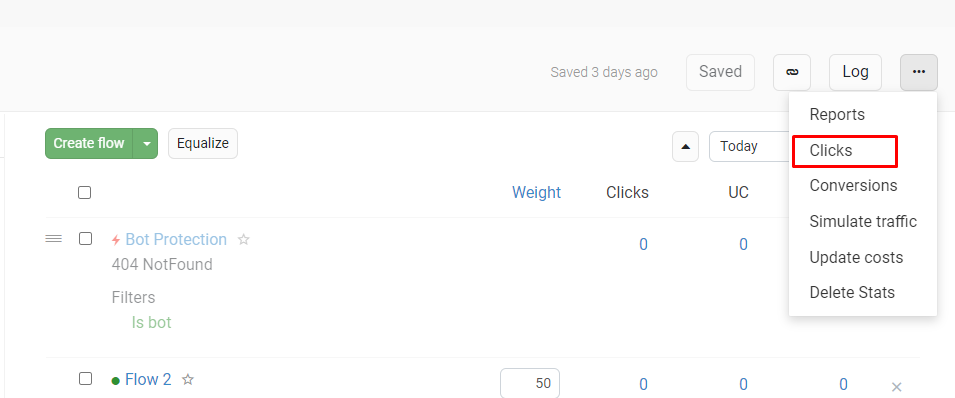Check the Bot Protection row checkbox
Image resolution: width=955 pixels, height=398 pixels.
pyautogui.click(x=85, y=239)
